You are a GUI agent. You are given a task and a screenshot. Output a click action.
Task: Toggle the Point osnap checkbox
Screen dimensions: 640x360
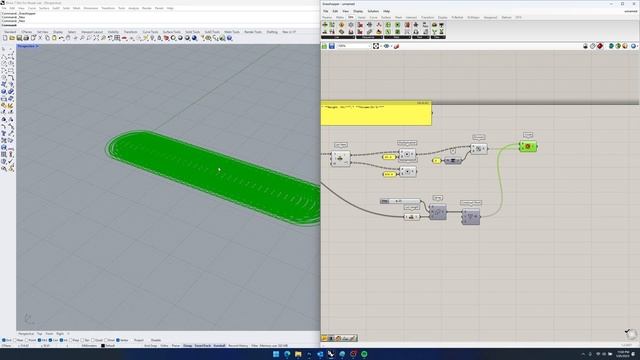(28, 340)
